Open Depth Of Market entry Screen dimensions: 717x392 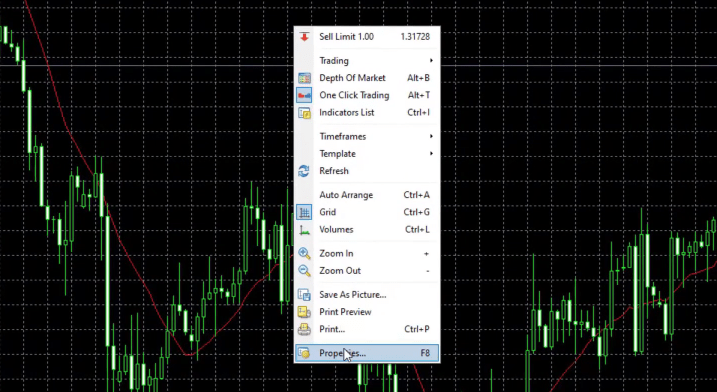coord(367,78)
